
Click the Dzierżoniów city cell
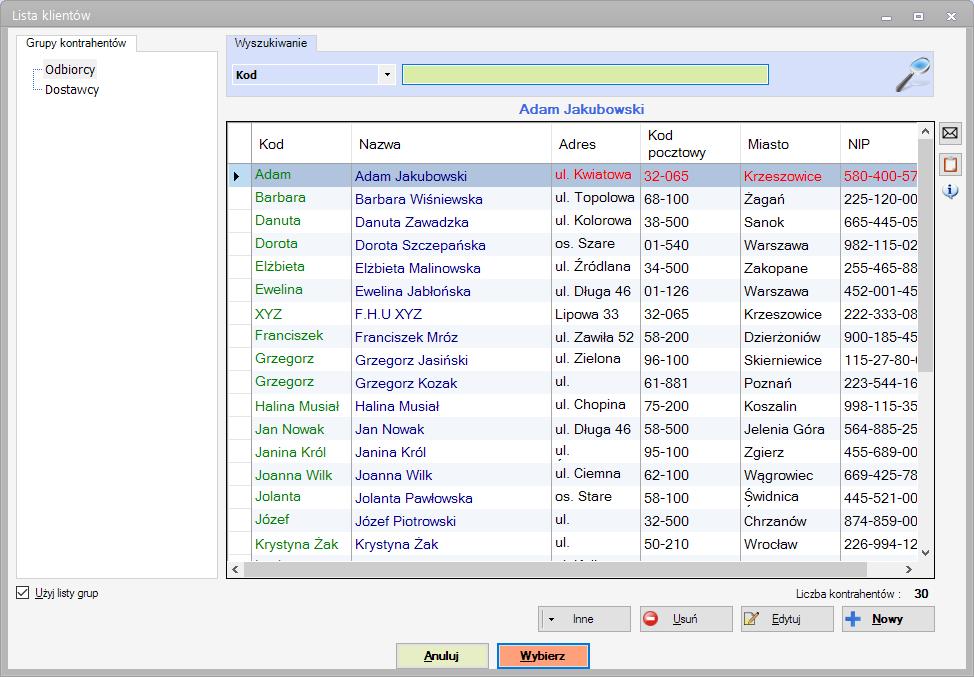pos(790,337)
